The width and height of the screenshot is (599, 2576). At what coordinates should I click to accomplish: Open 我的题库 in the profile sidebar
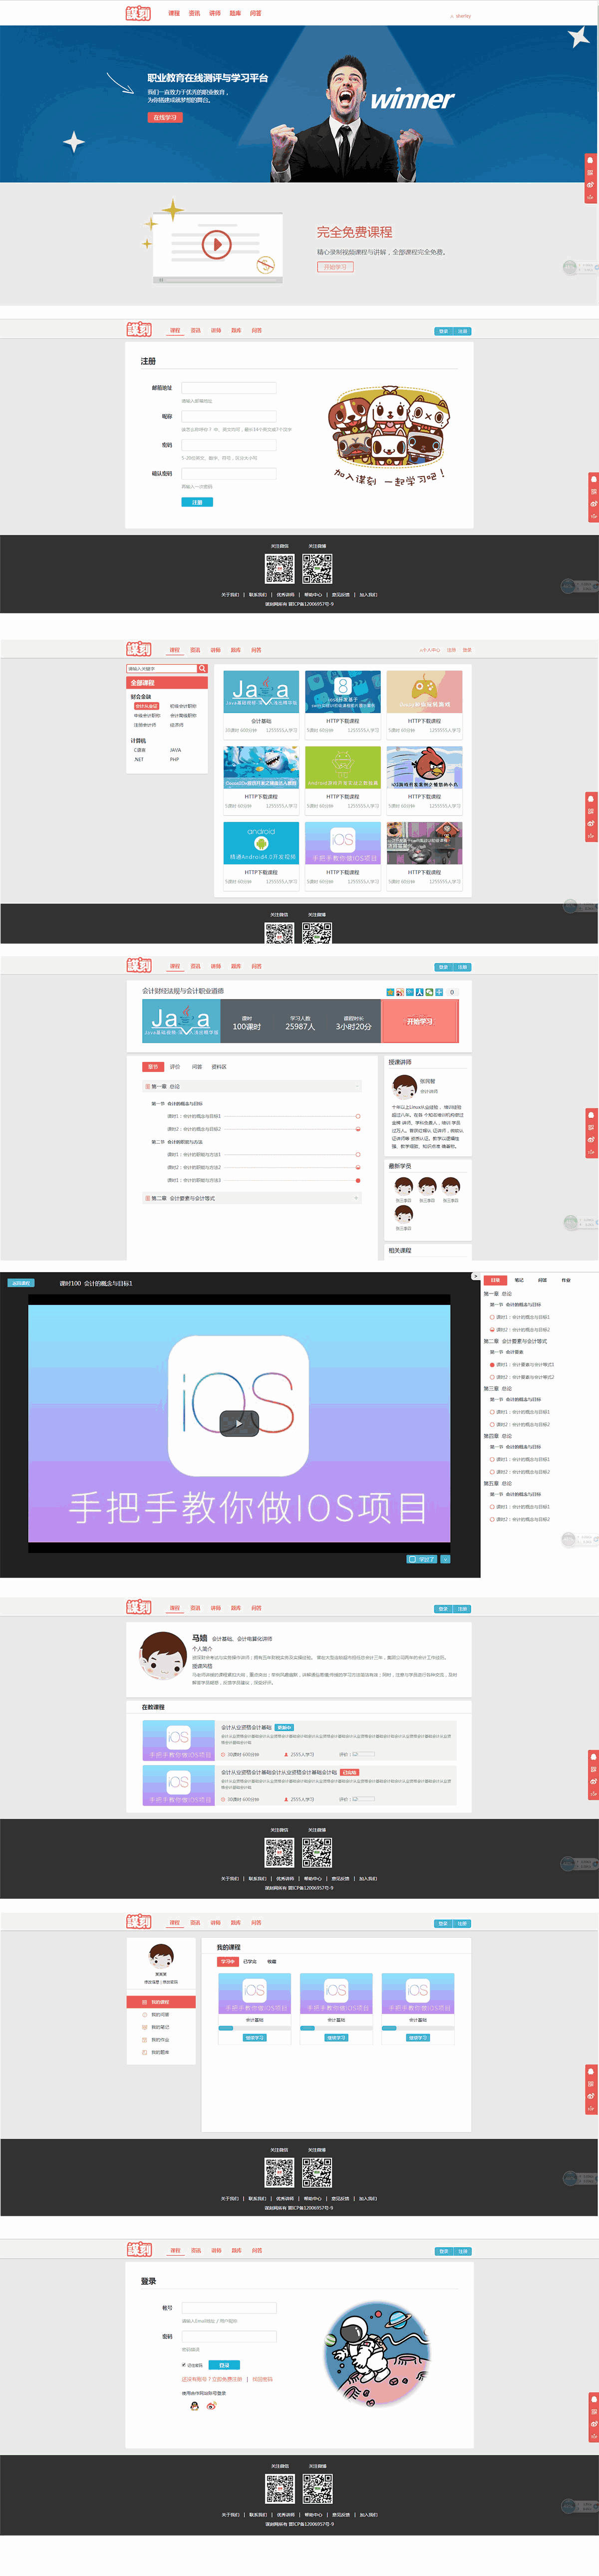tap(160, 2052)
